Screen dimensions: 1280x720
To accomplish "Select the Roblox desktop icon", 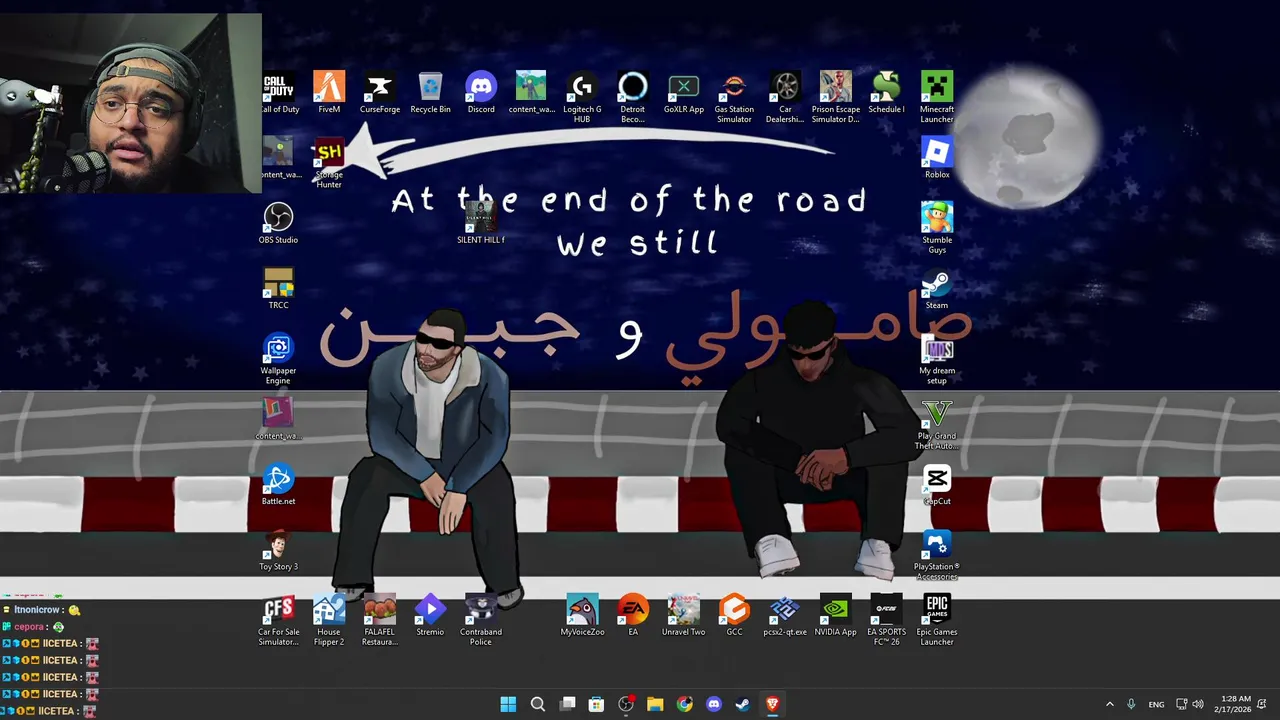I will pos(937,158).
